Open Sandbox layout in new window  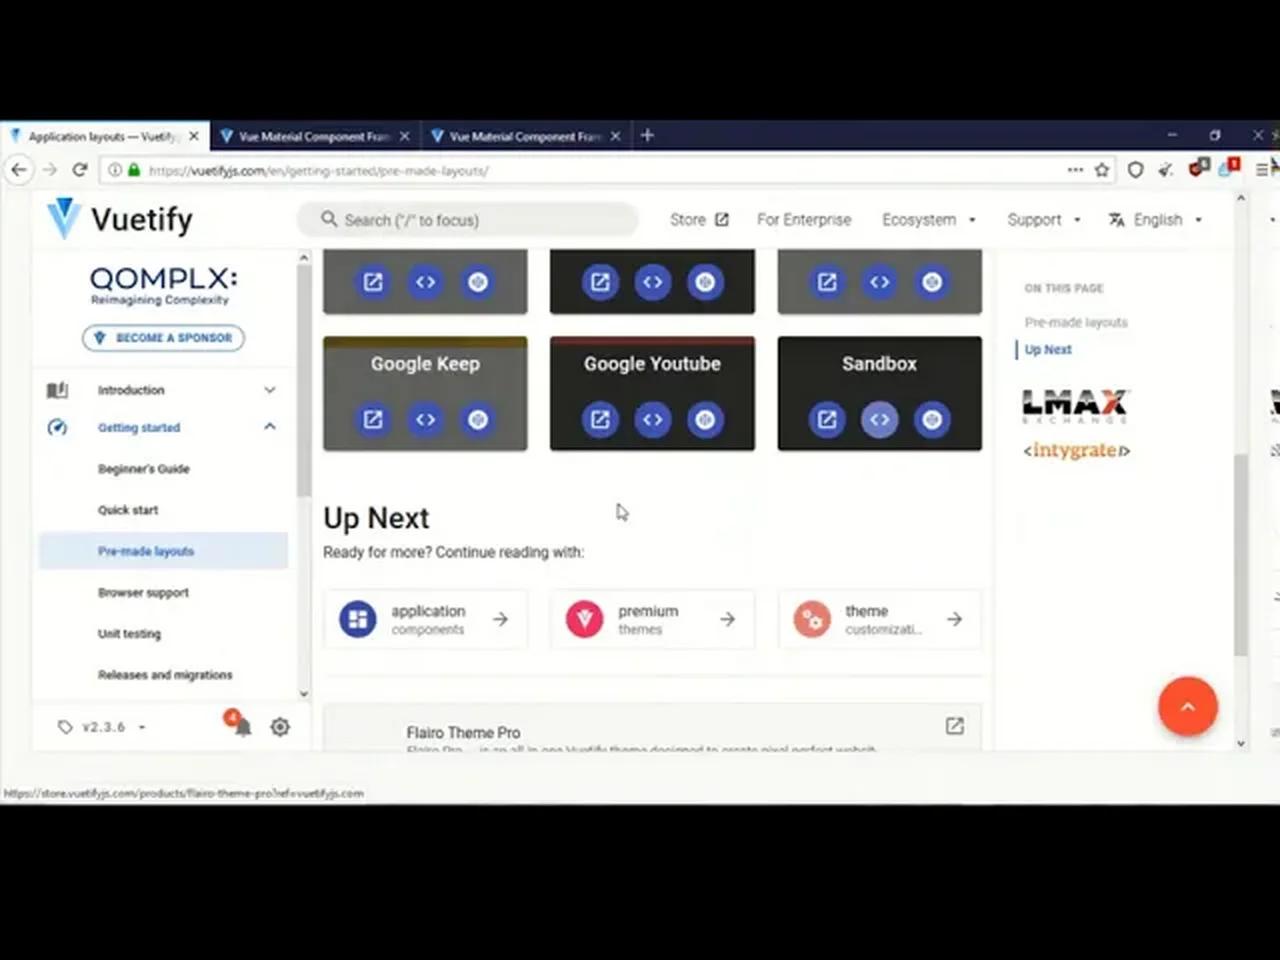pos(827,420)
